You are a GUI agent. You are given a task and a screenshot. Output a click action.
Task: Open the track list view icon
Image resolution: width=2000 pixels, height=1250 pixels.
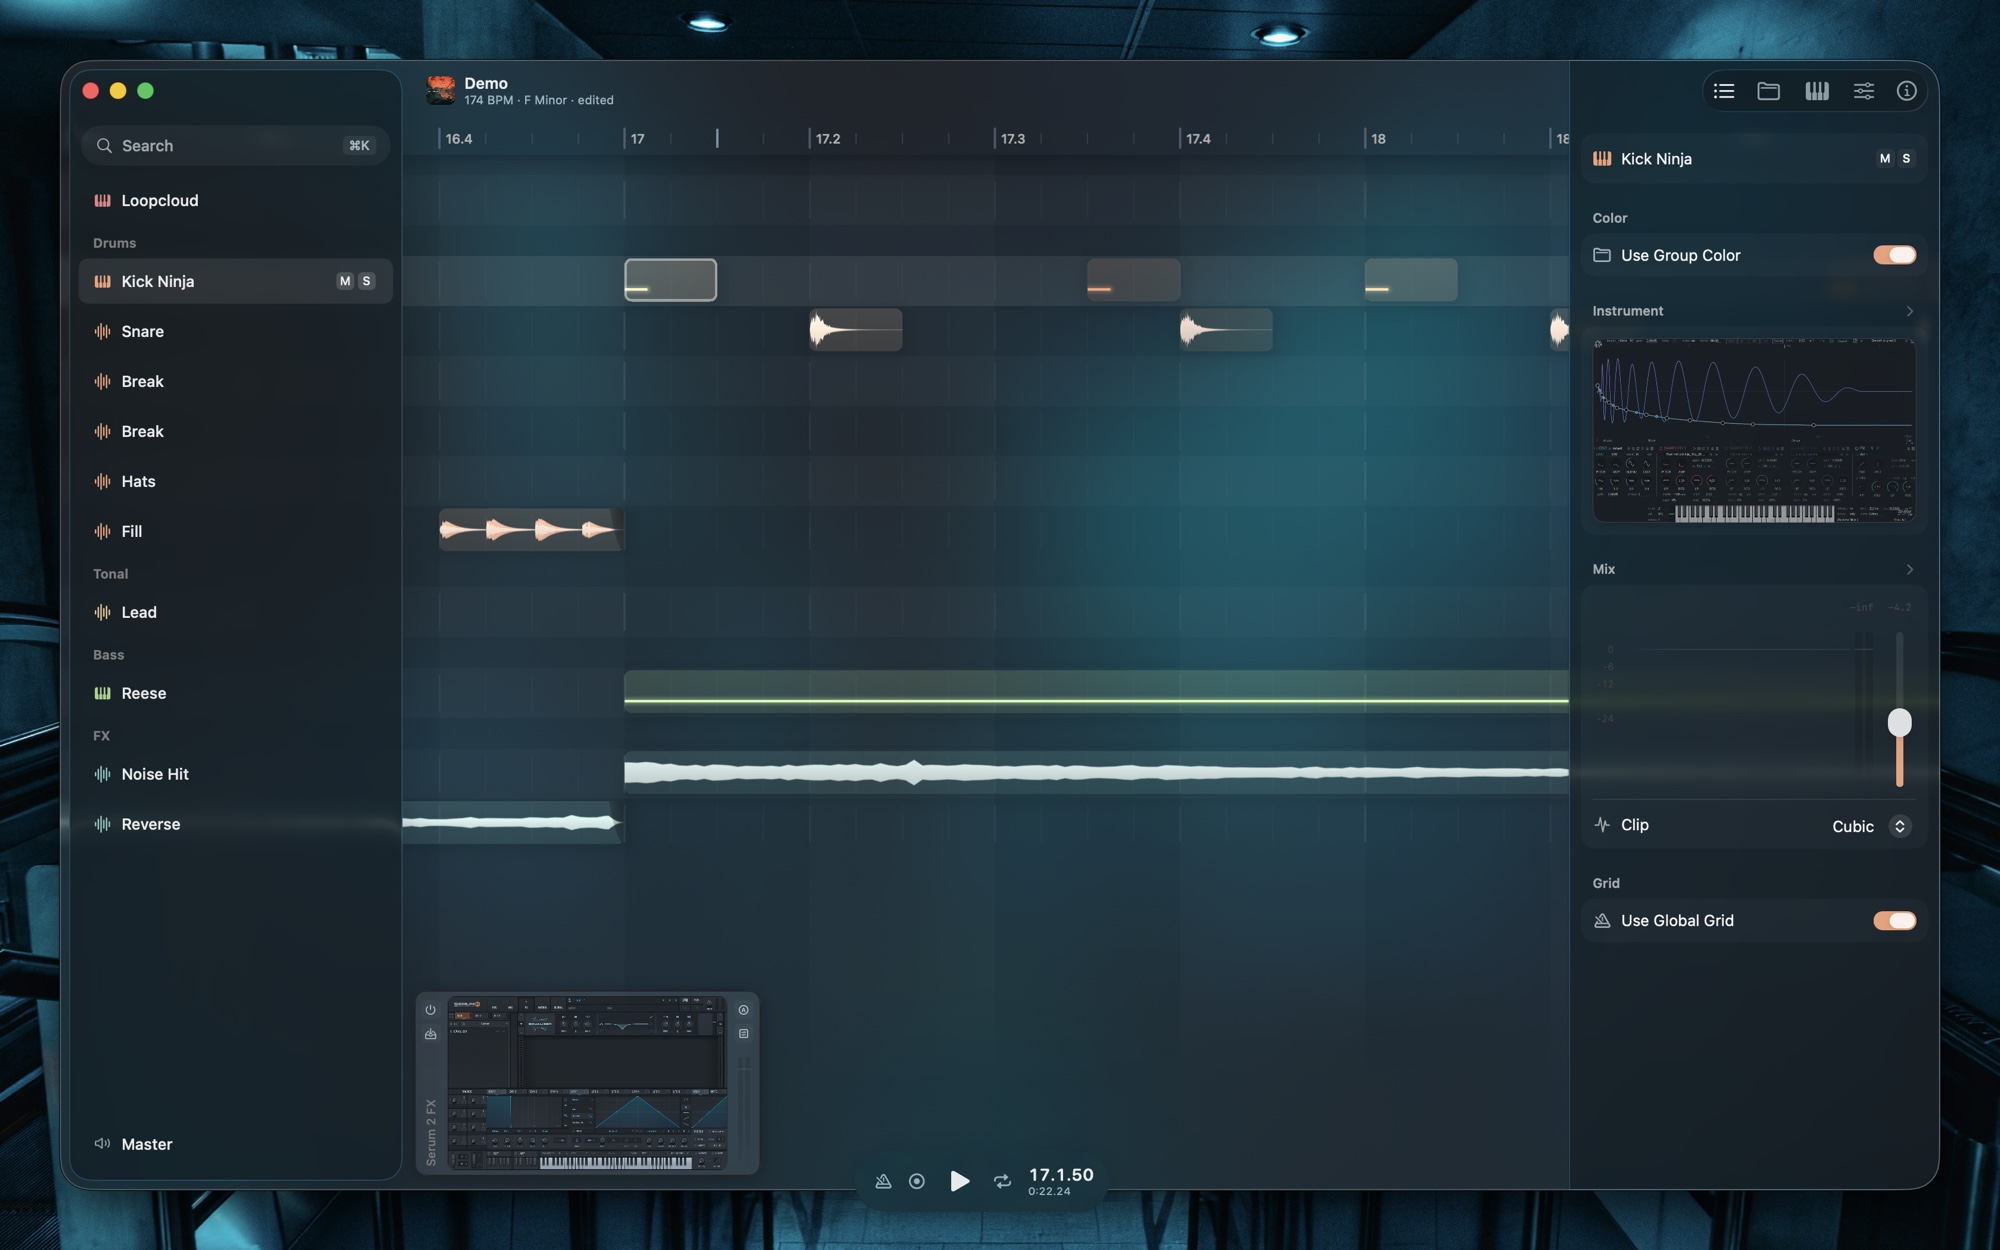tap(1723, 91)
